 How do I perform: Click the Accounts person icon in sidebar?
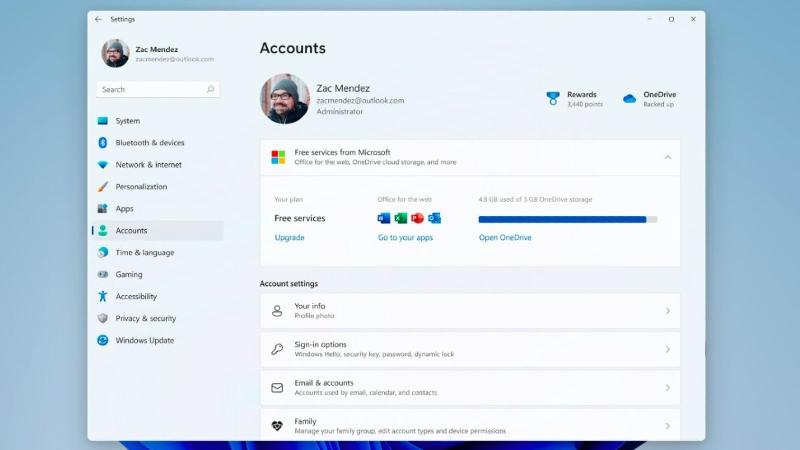click(103, 231)
